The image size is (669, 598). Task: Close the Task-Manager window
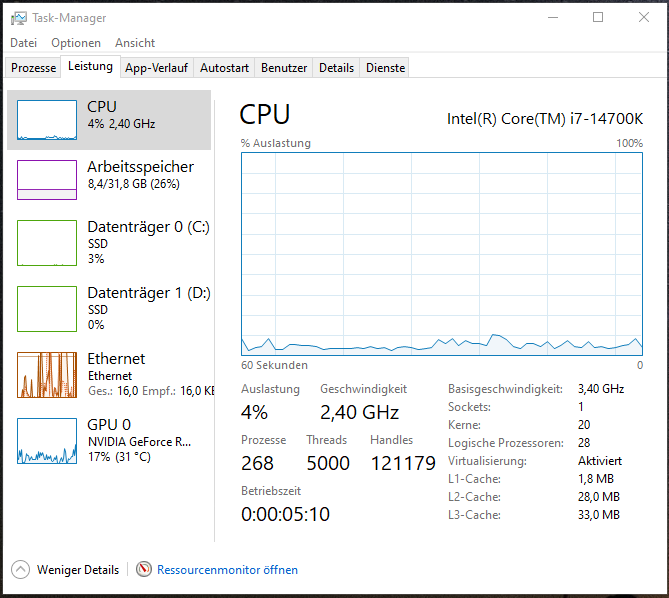644,17
